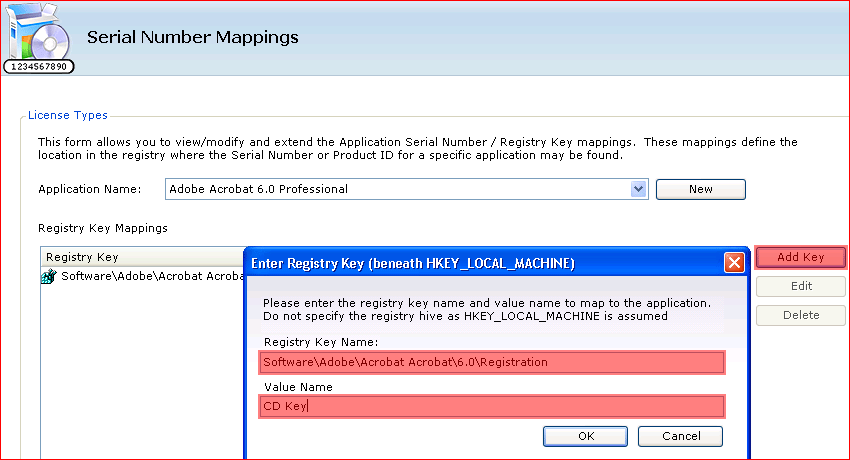Select the Software\Adobe\Acrobat registry key row
Viewport: 850px width, 460px height.
tap(143, 276)
